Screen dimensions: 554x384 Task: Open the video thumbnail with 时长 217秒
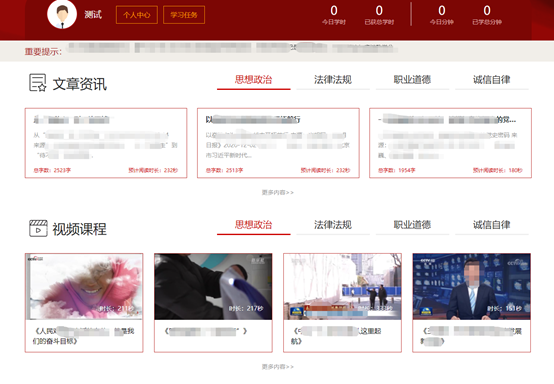pyautogui.click(x=213, y=286)
